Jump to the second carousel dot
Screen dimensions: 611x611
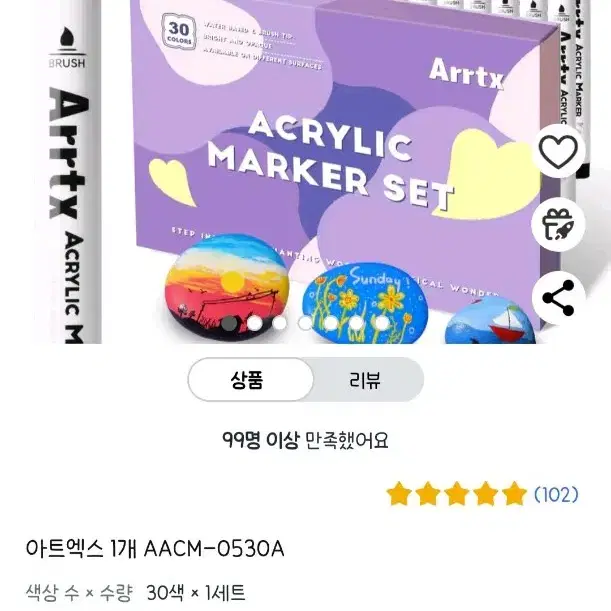coord(254,323)
